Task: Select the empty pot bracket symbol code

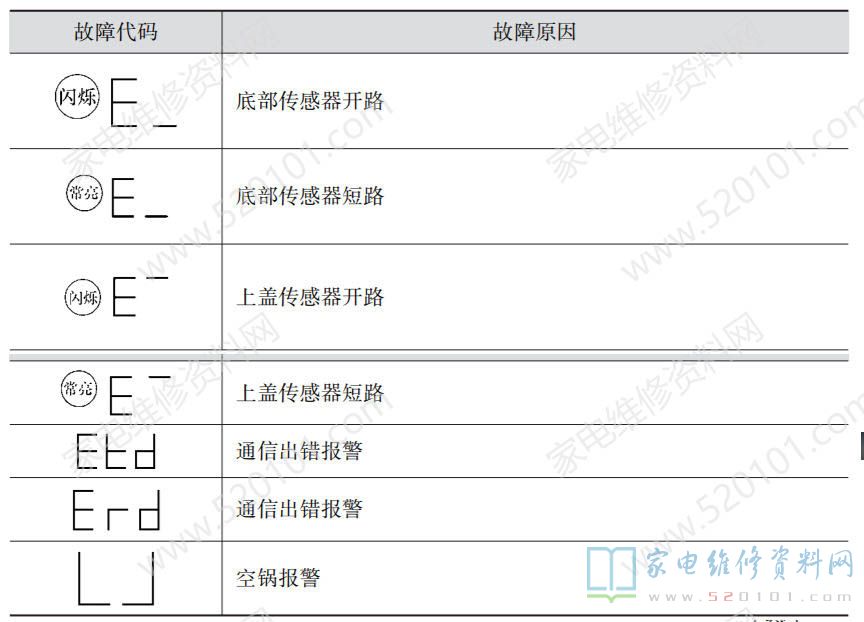Action: [x=116, y=578]
